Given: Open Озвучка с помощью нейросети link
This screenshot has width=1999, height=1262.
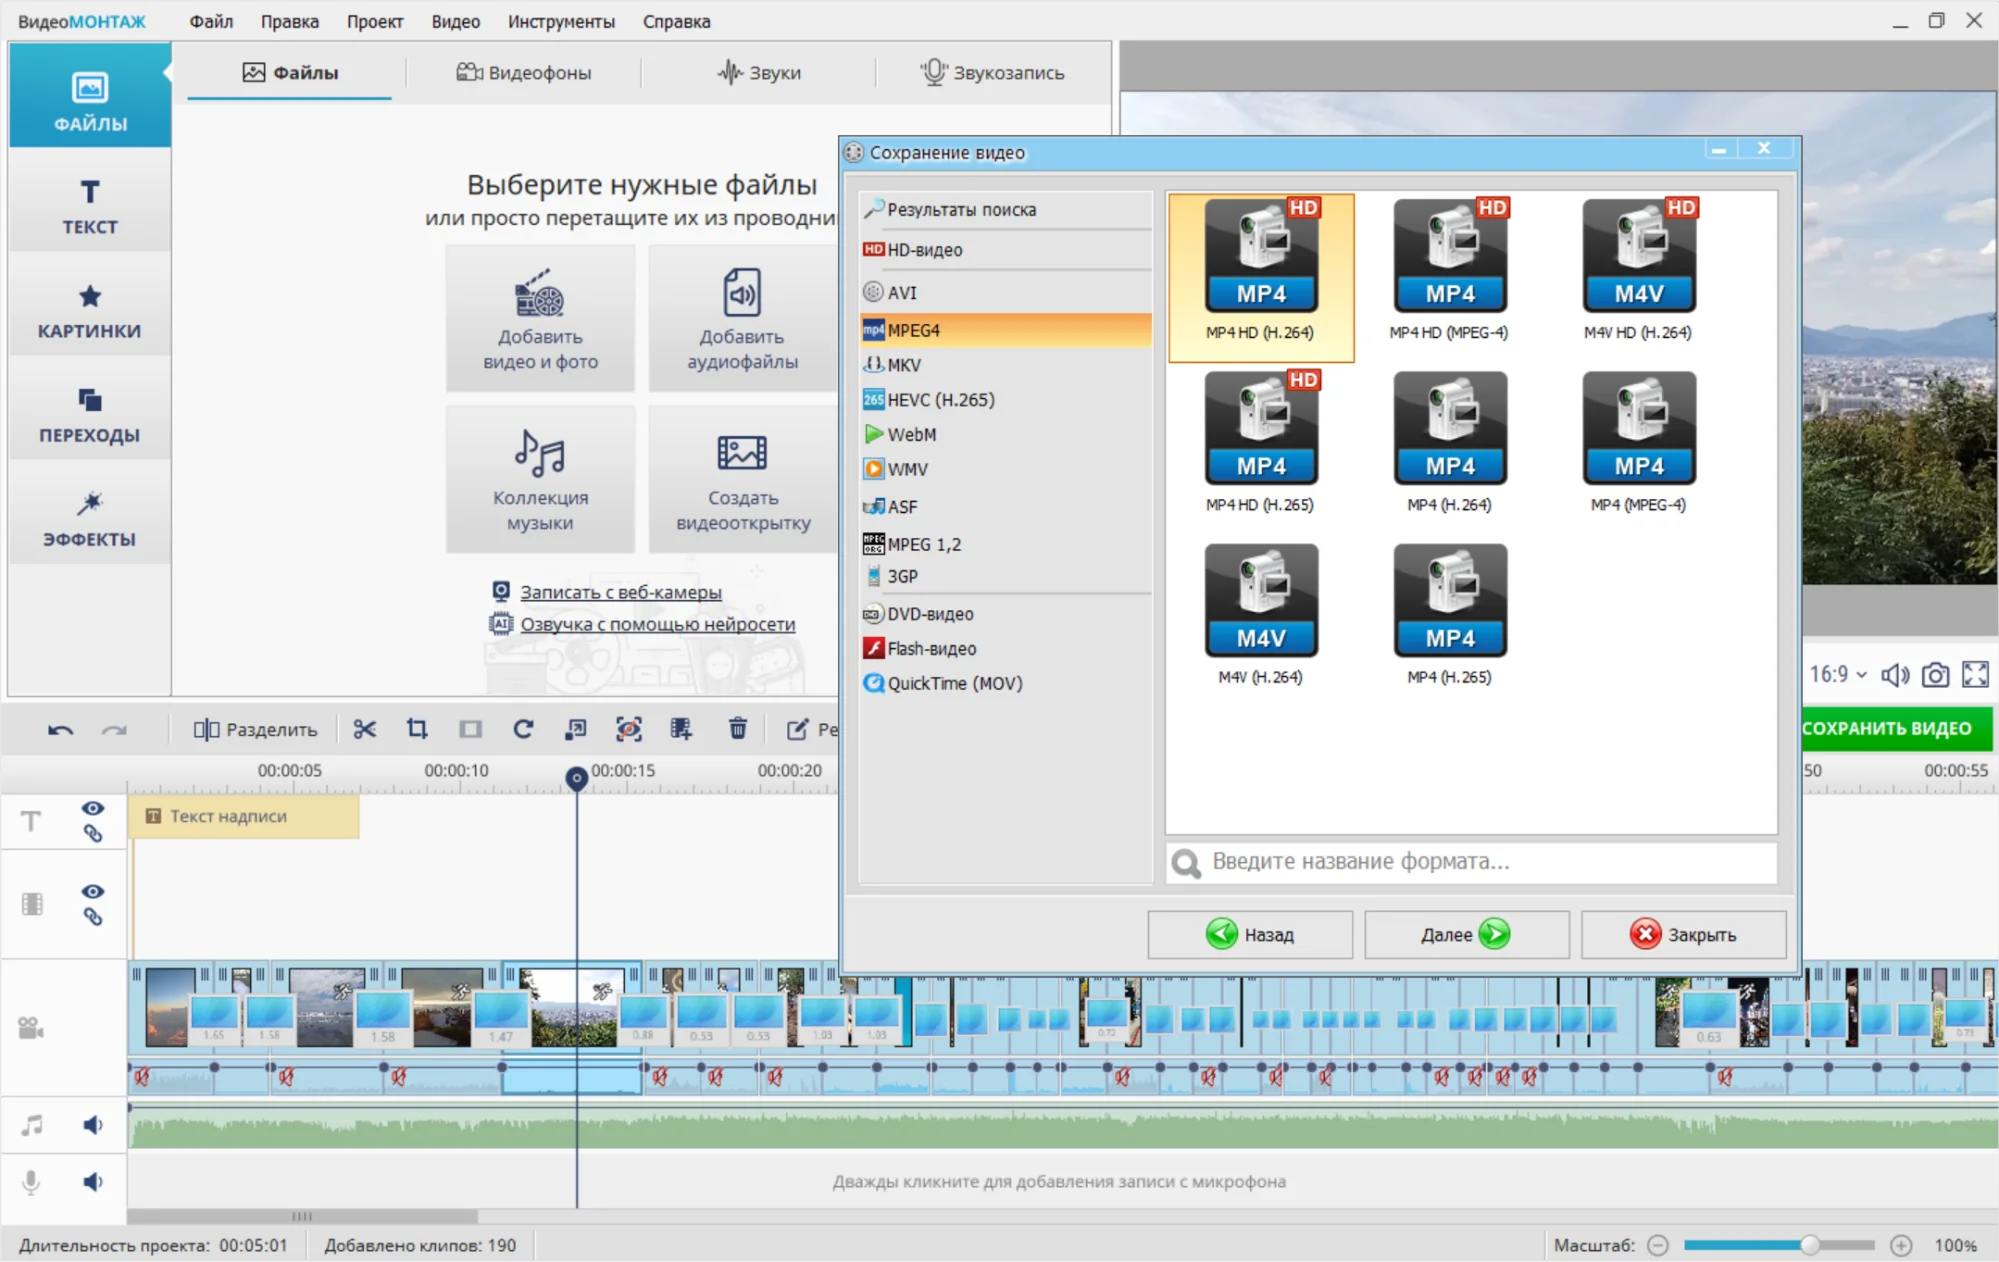Looking at the screenshot, I should [x=657, y=624].
